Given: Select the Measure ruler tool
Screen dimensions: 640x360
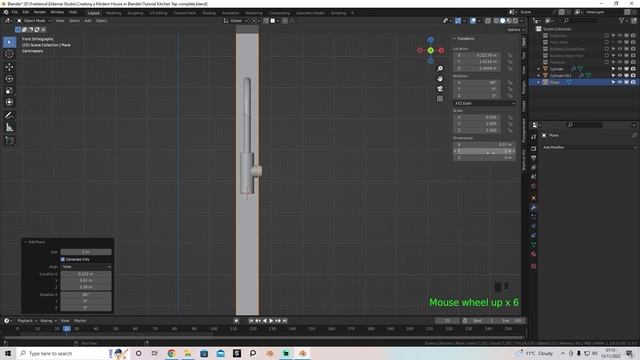Looking at the screenshot, I should pos(9,128).
